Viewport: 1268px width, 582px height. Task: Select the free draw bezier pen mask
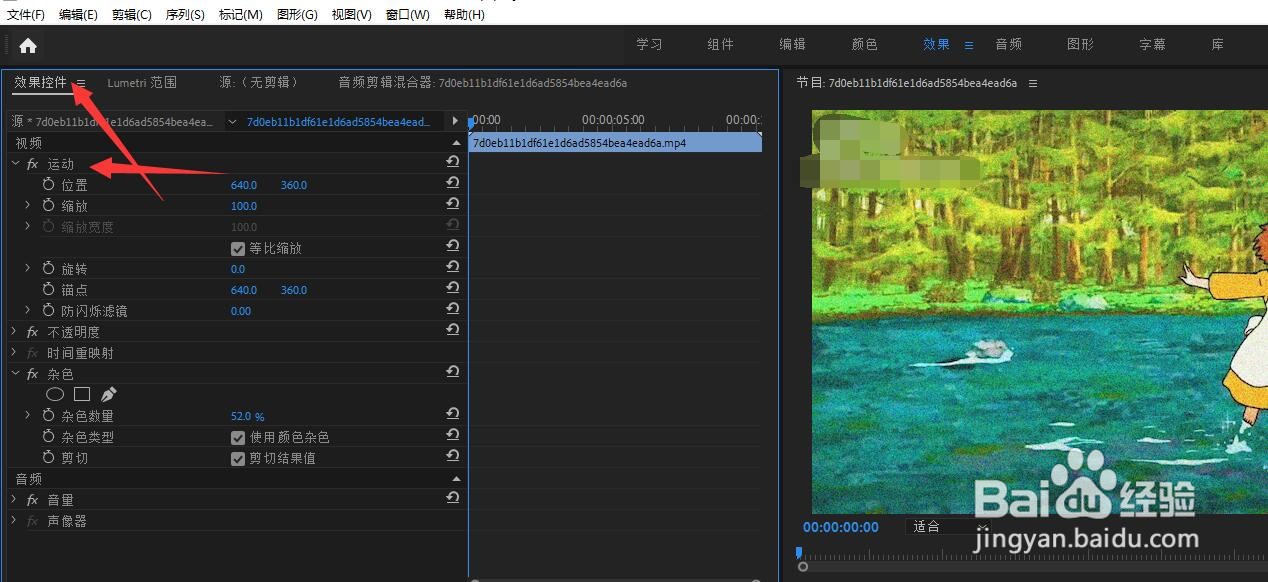coord(108,394)
